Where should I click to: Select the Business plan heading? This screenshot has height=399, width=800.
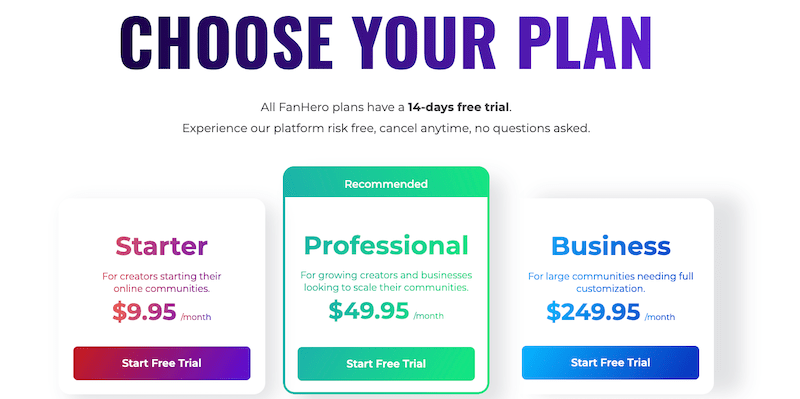[611, 246]
